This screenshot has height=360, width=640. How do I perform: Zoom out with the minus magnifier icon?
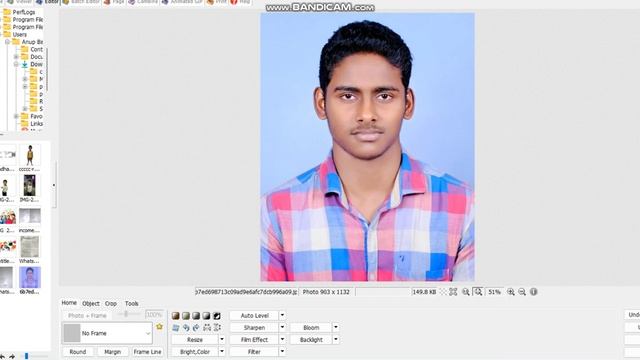522,292
